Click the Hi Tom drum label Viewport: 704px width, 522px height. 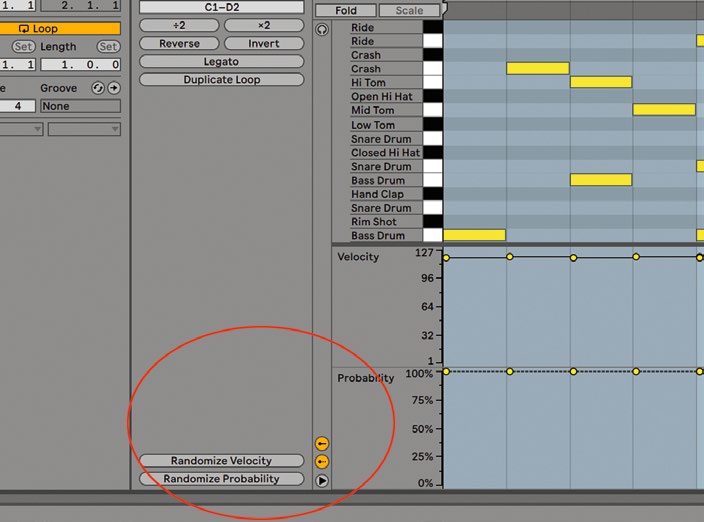pyautogui.click(x=368, y=83)
